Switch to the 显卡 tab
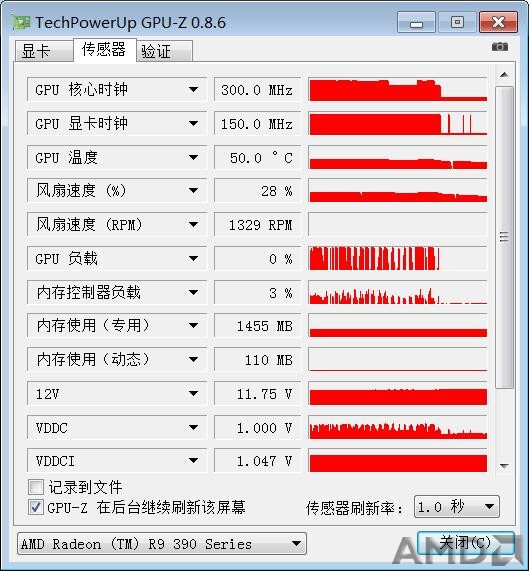This screenshot has width=529, height=571. [44, 51]
